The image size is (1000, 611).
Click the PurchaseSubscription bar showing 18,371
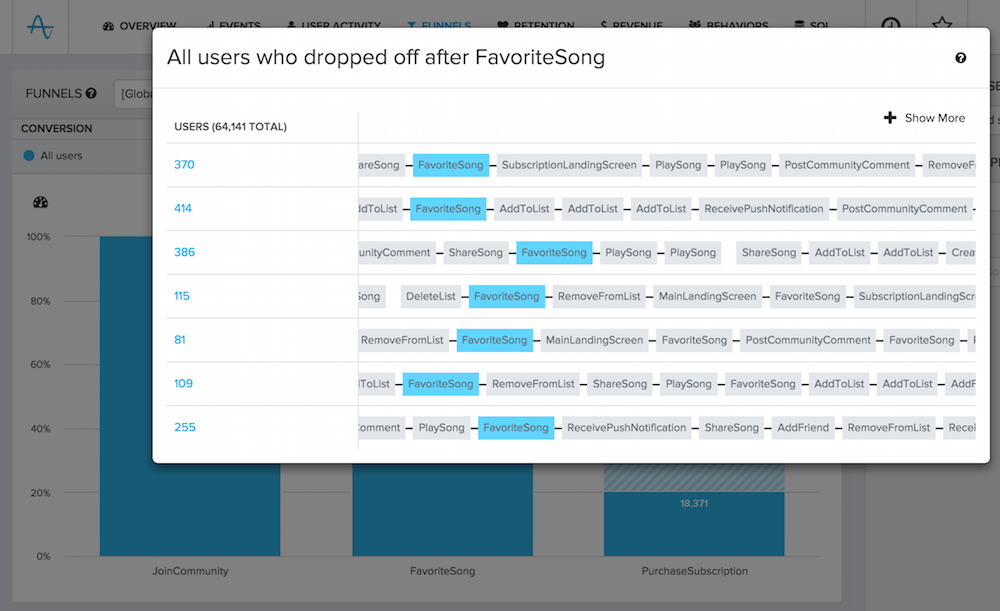point(694,521)
